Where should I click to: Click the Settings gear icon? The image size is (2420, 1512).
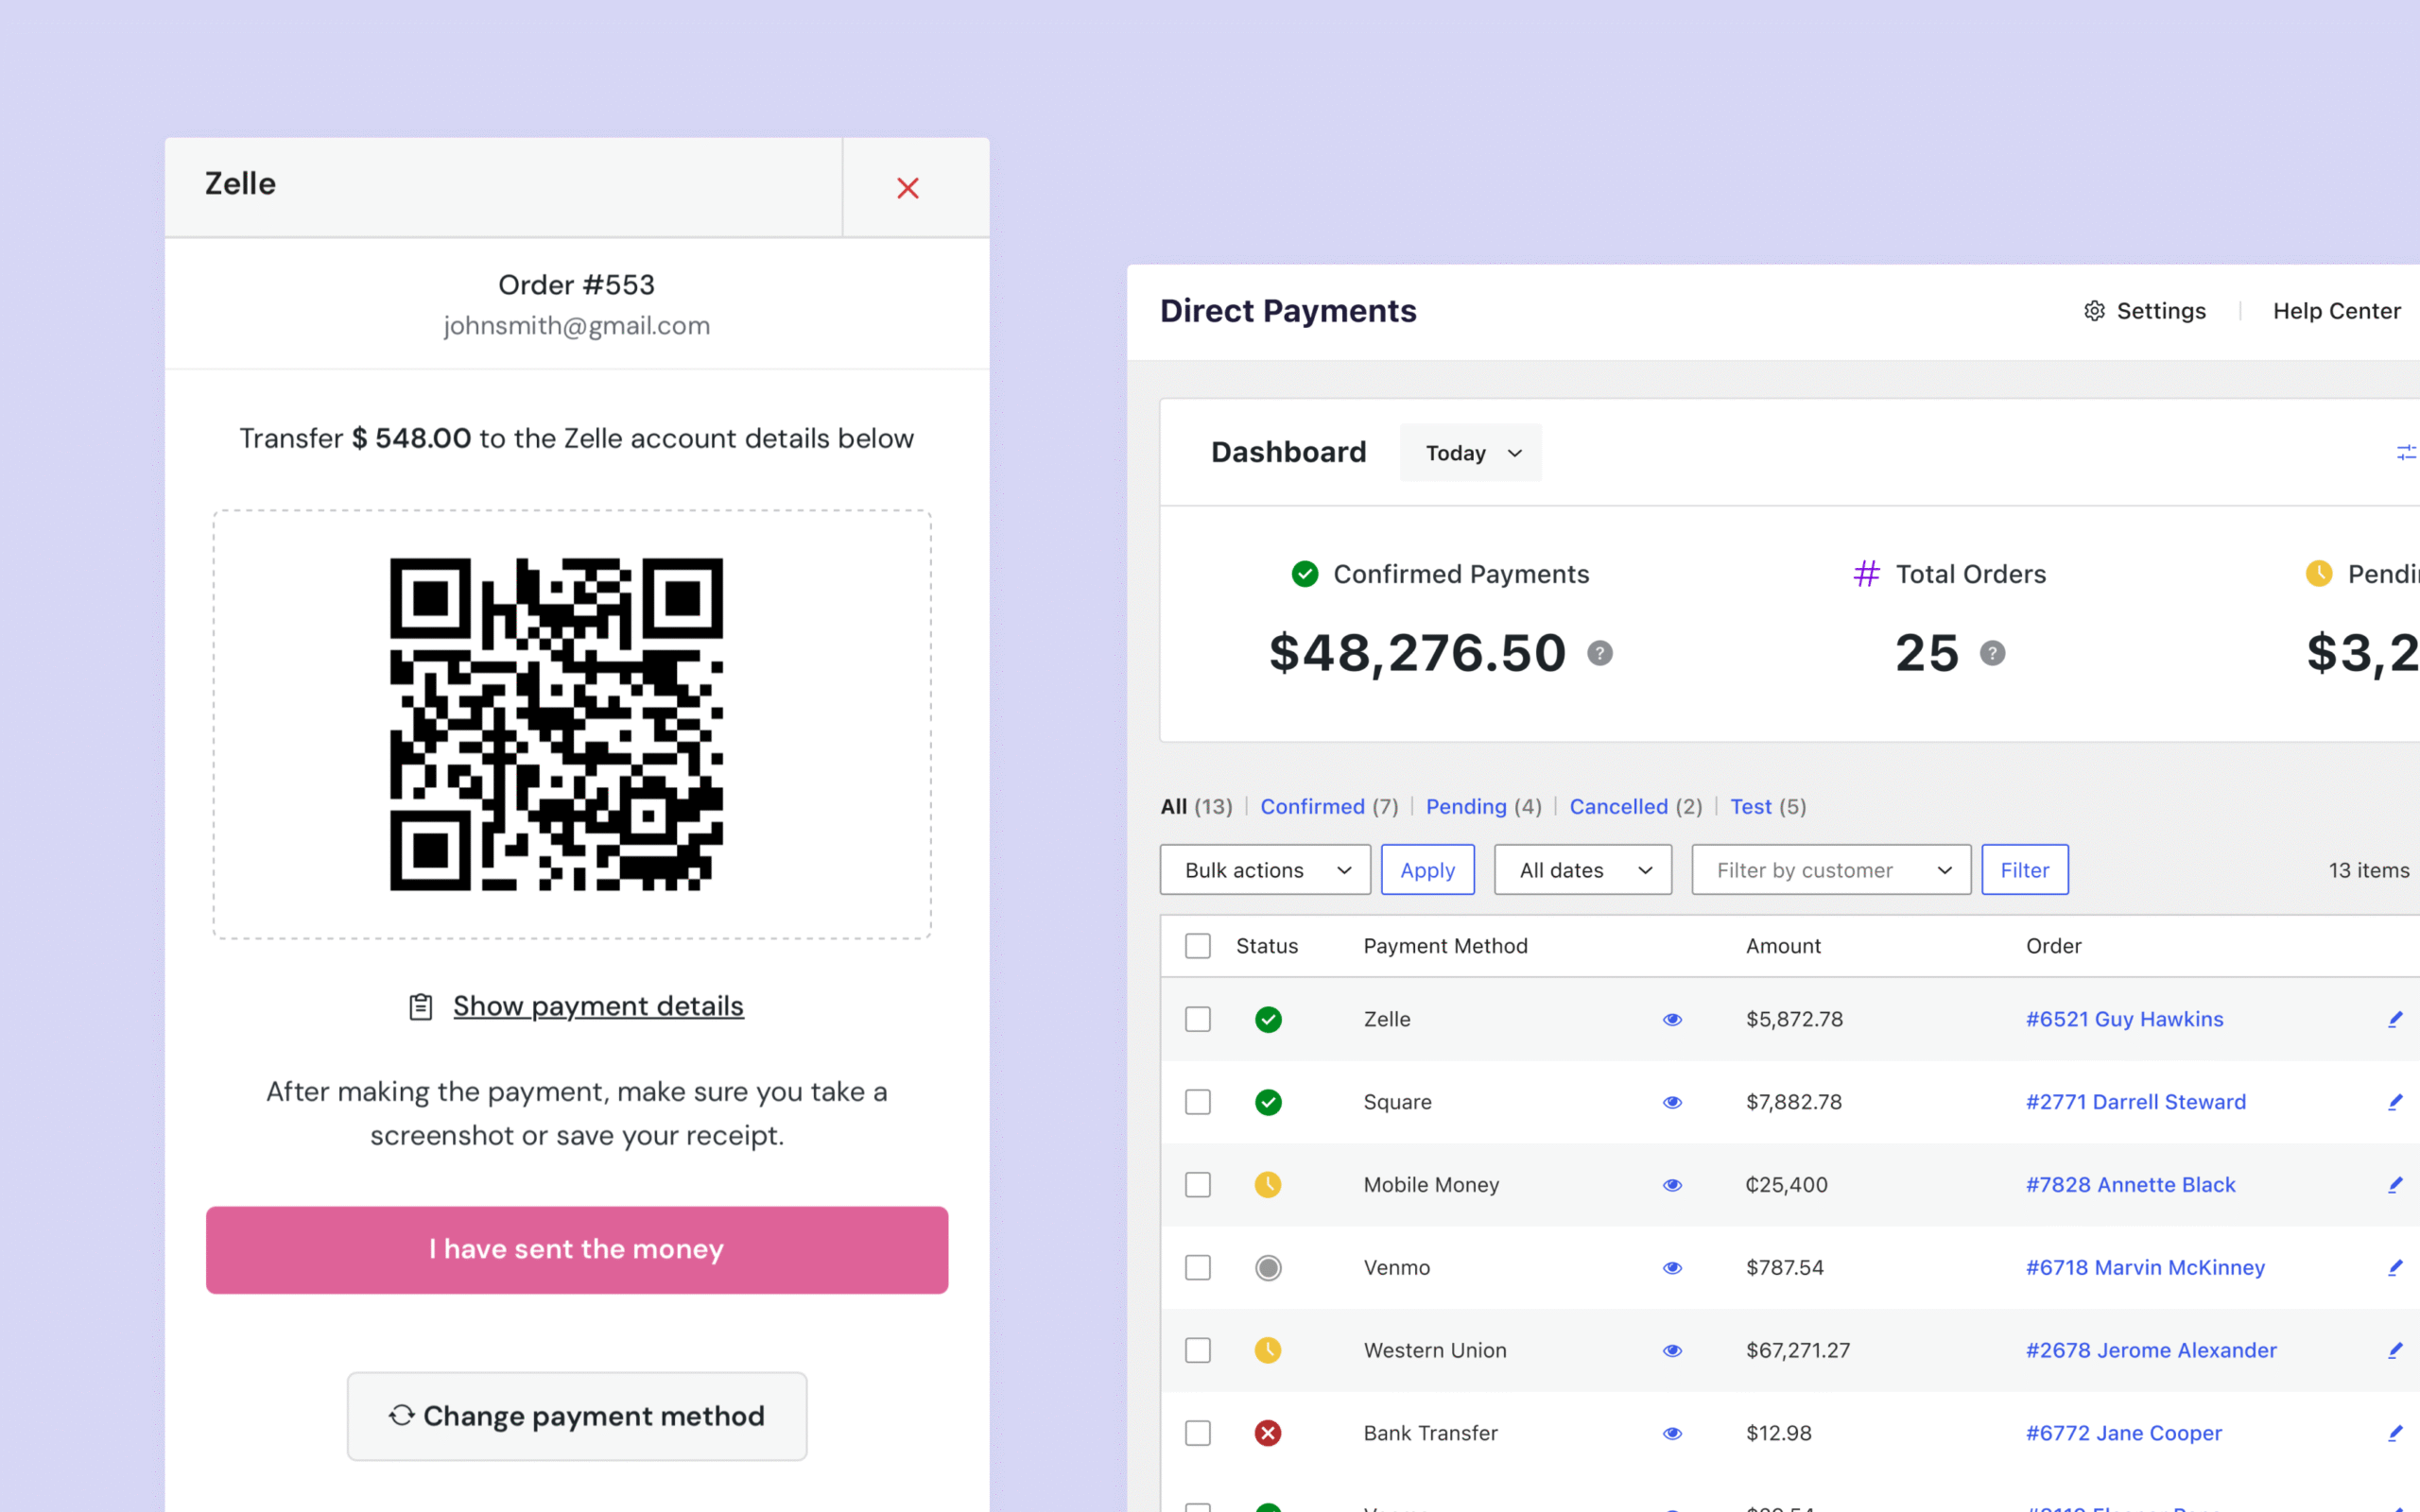click(x=2094, y=311)
